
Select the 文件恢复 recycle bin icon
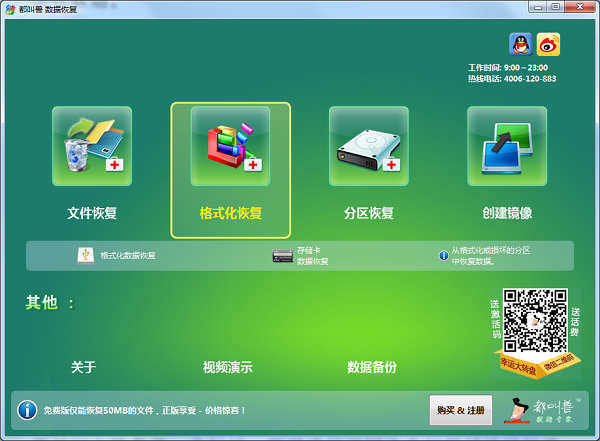(92, 146)
